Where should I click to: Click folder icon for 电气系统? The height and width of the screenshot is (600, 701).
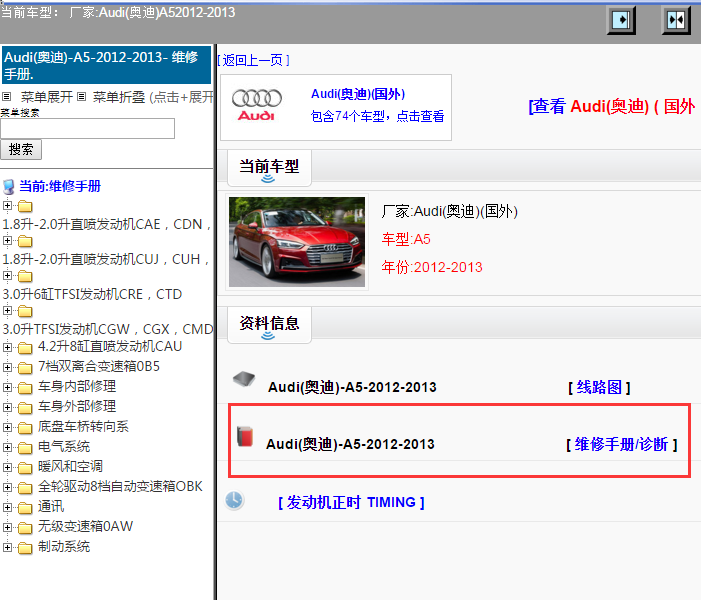pos(25,448)
